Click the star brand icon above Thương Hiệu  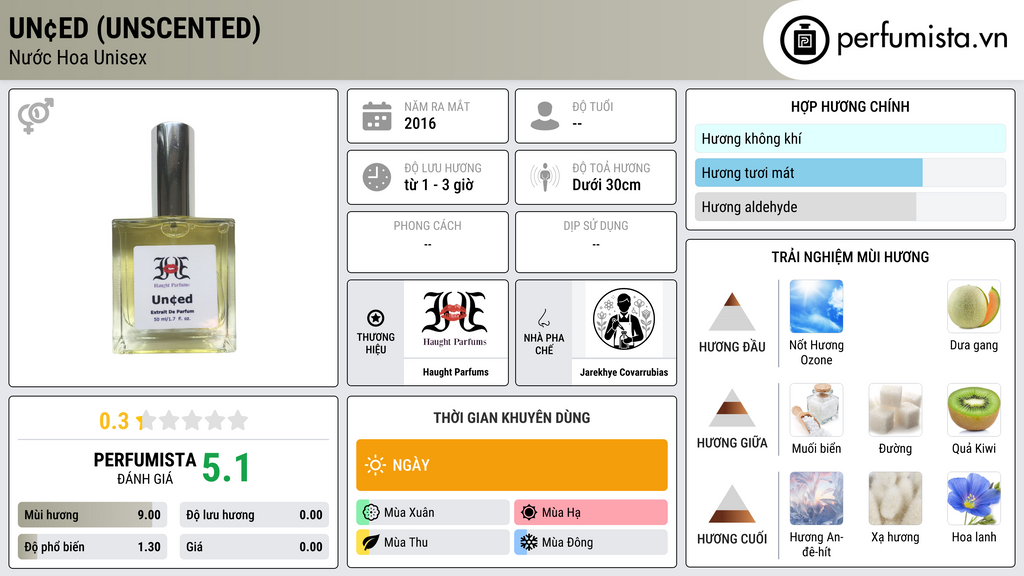(376, 318)
